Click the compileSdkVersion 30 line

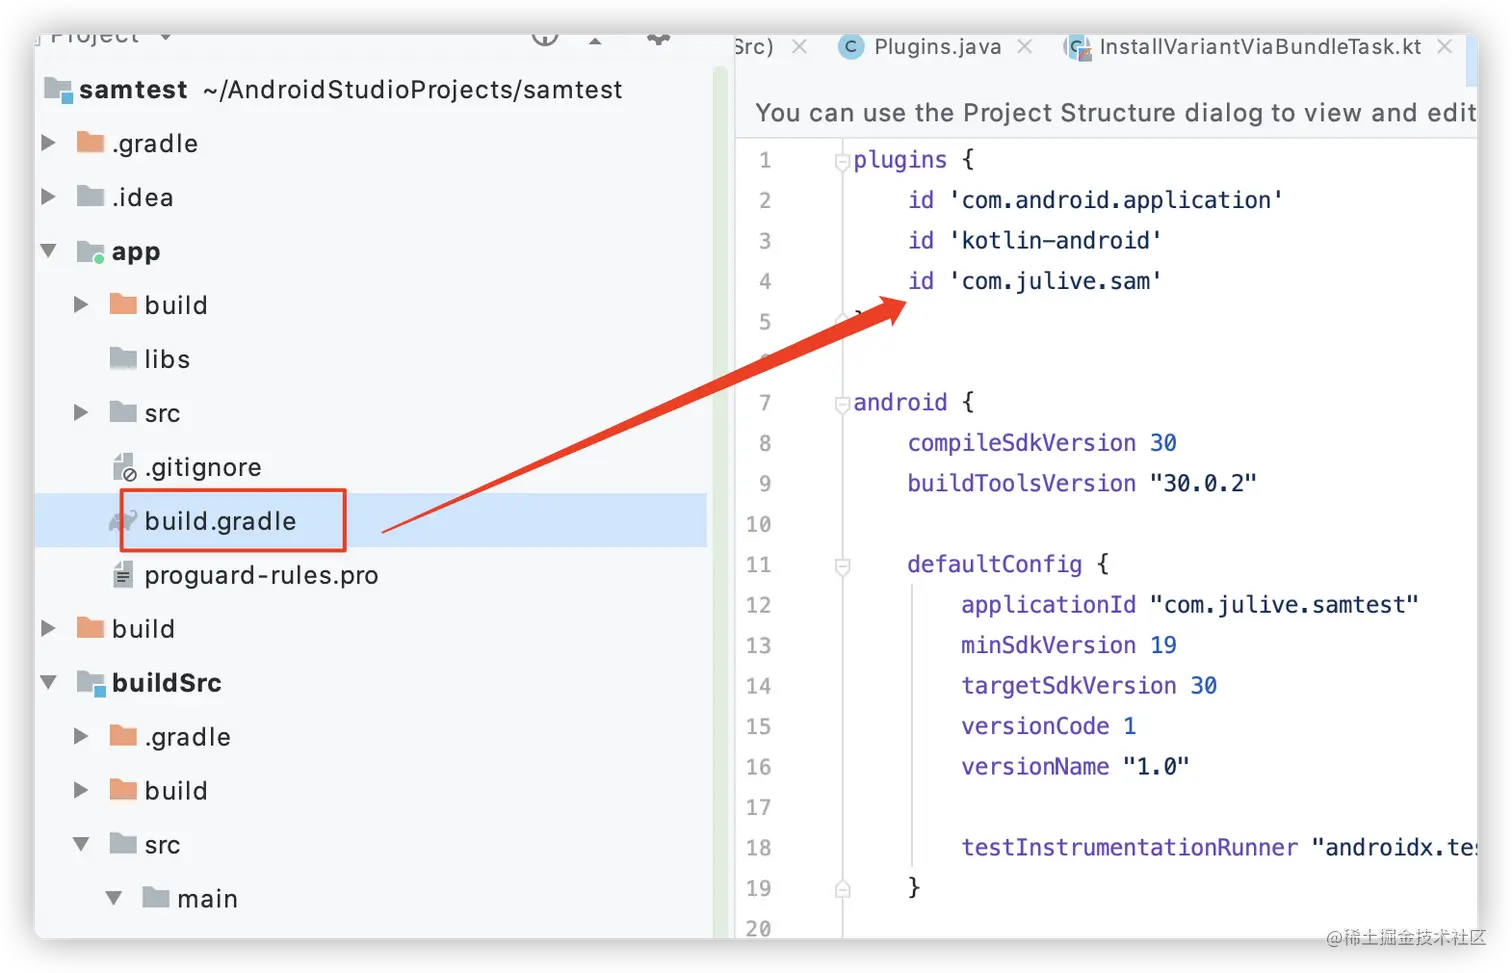1041,443
